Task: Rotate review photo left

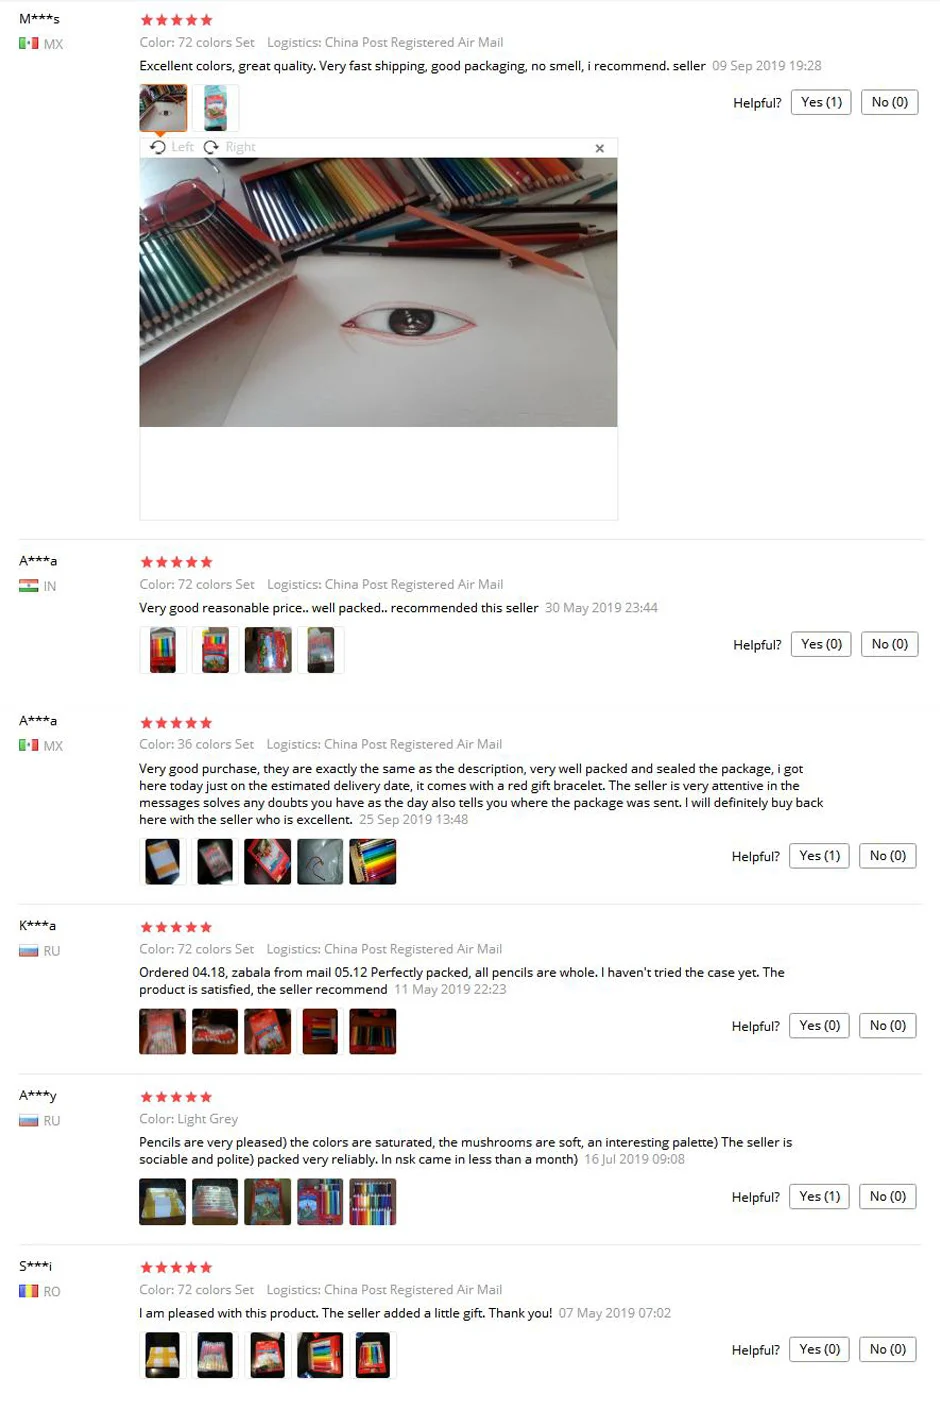Action: pyautogui.click(x=172, y=147)
